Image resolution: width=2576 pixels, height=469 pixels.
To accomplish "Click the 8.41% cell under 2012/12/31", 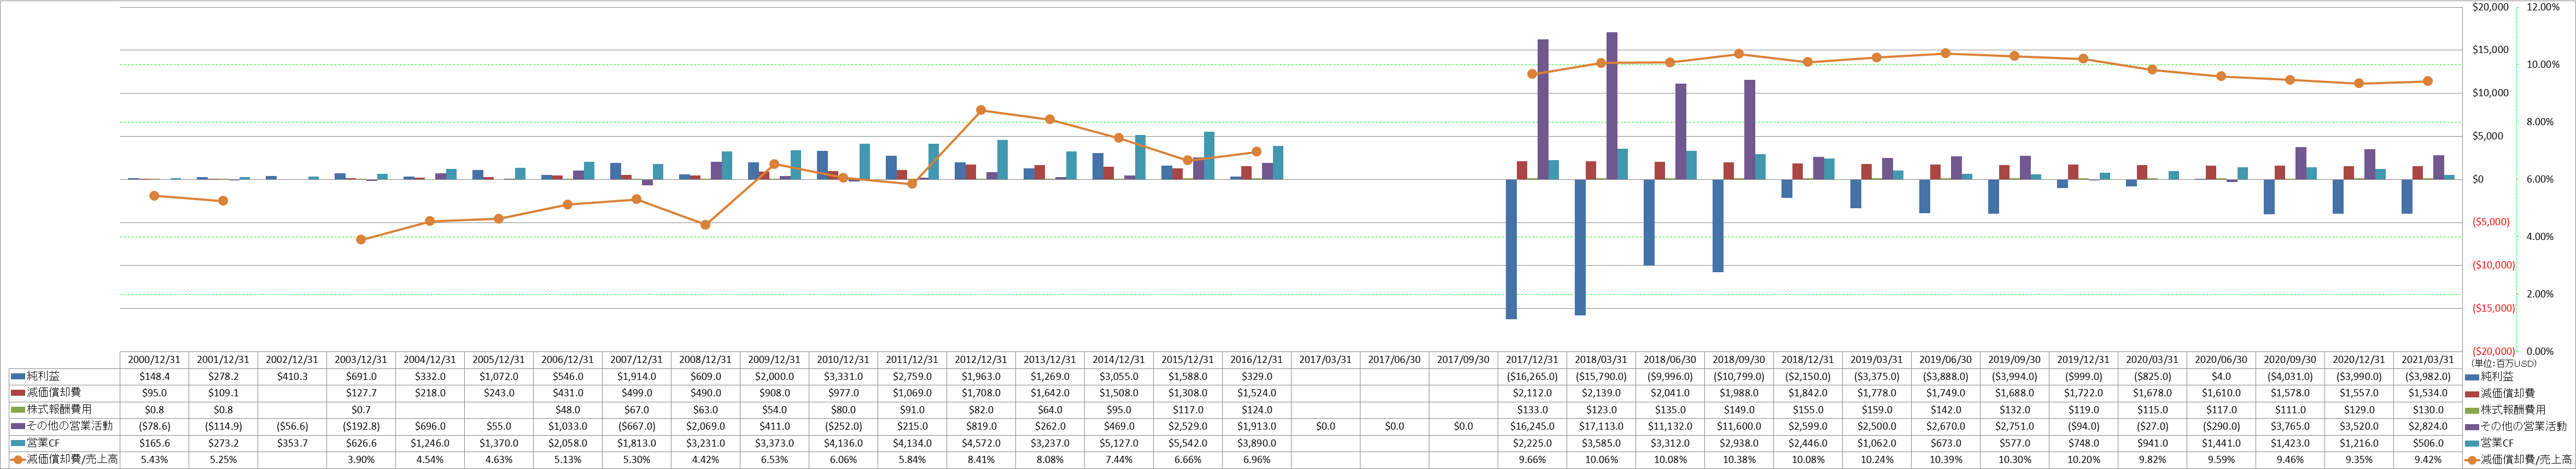I will click(x=981, y=460).
